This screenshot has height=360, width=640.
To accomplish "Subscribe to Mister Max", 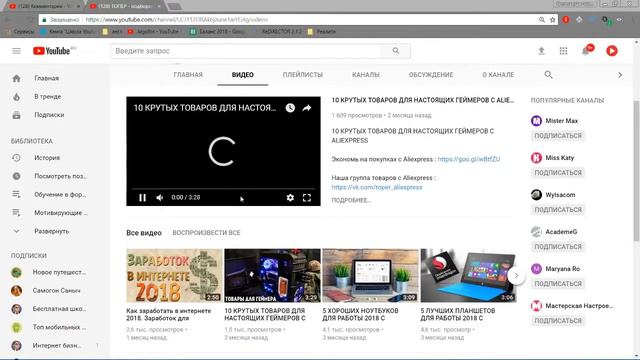I will [x=558, y=136].
